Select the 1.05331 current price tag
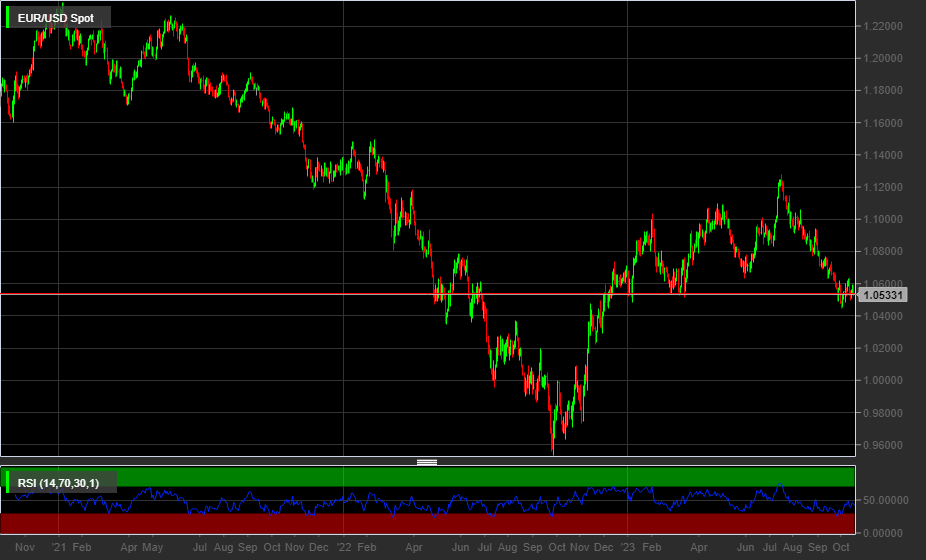926x560 pixels. [883, 295]
